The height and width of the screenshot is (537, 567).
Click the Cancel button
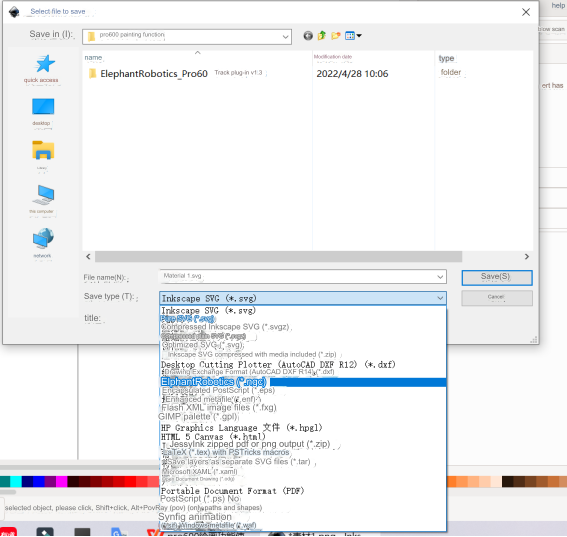496,298
